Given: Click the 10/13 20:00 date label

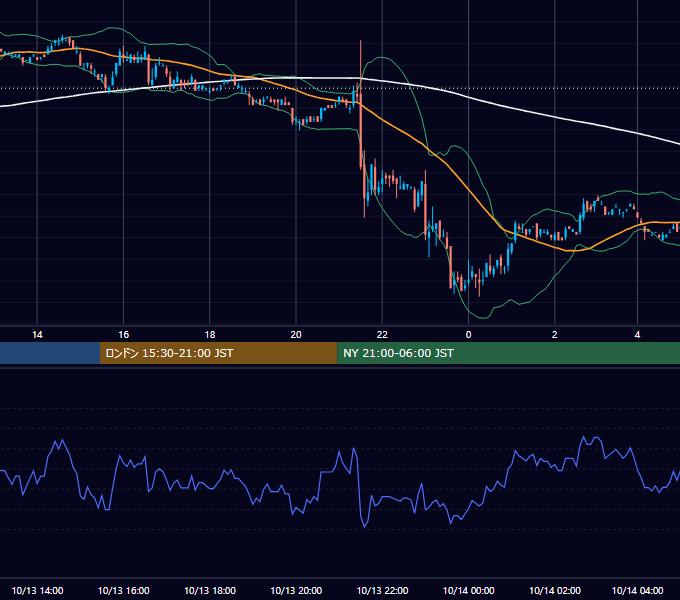Looking at the screenshot, I should point(296,590).
